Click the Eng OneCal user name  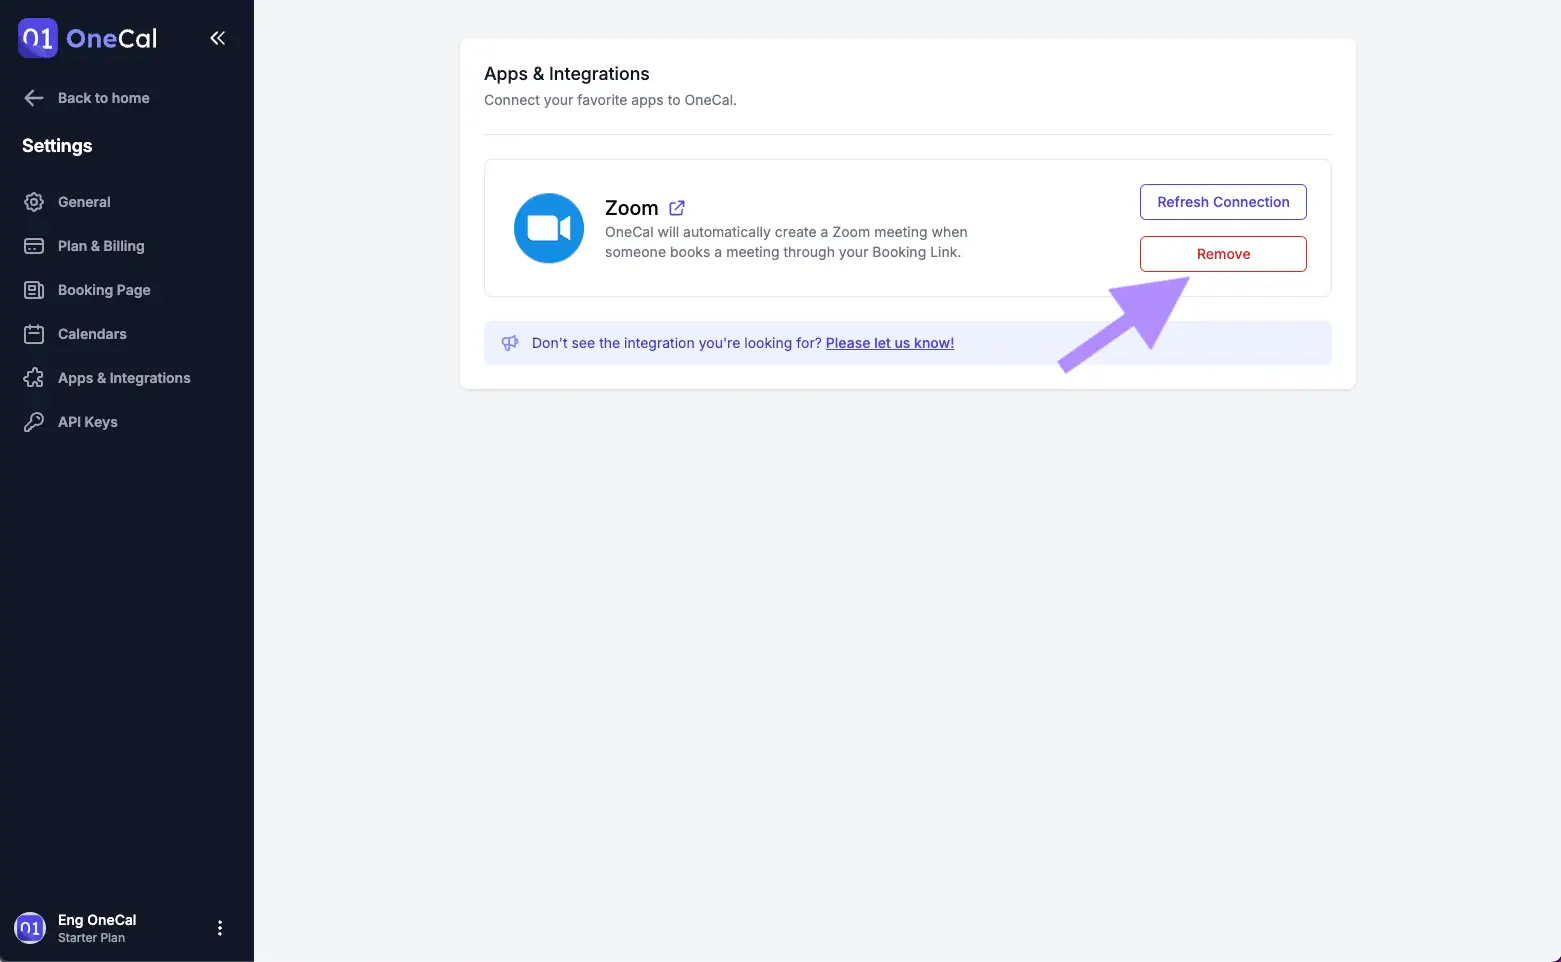[x=97, y=920]
